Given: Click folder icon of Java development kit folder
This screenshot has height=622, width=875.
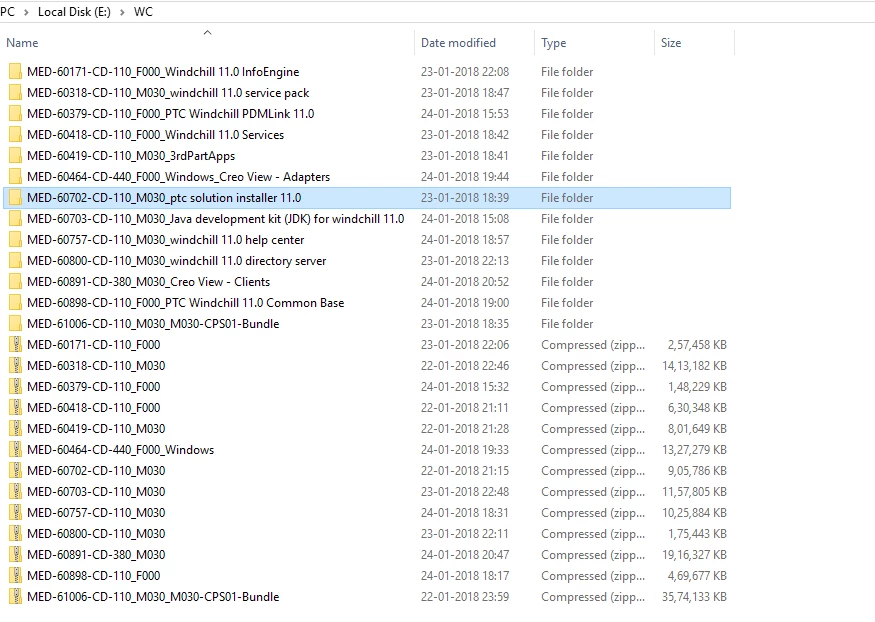Looking at the screenshot, I should [15, 219].
